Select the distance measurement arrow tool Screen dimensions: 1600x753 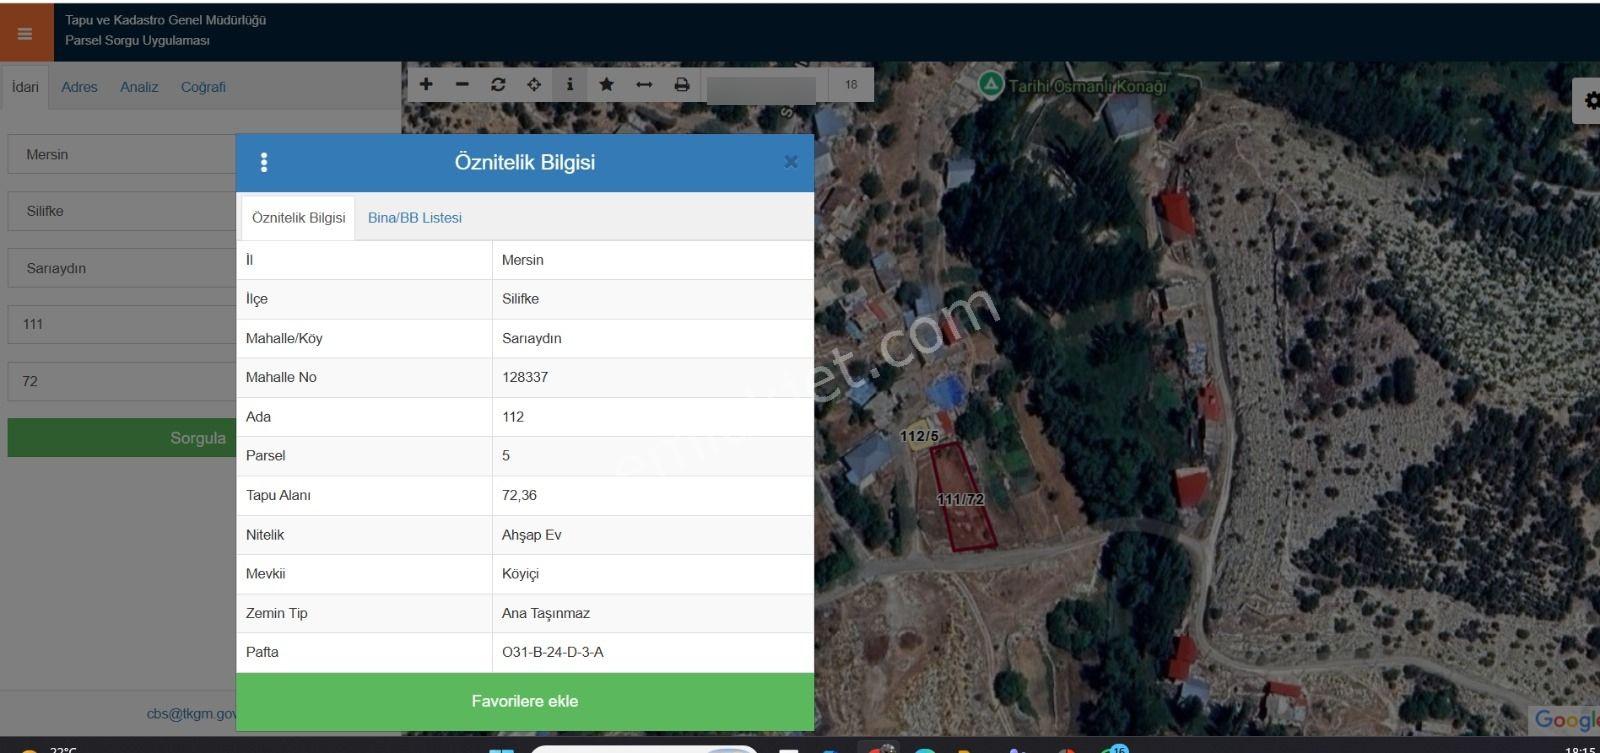coord(644,85)
